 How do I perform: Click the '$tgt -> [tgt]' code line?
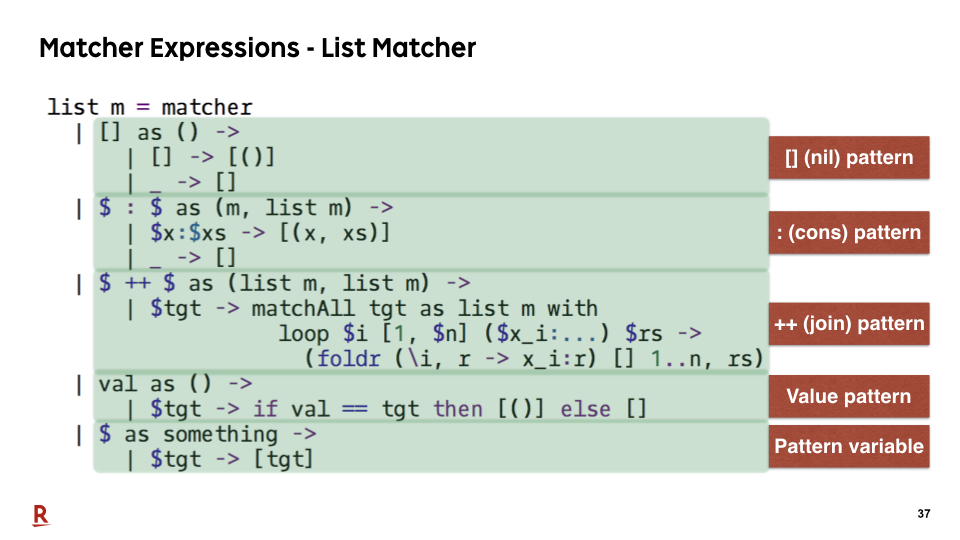coord(231,460)
